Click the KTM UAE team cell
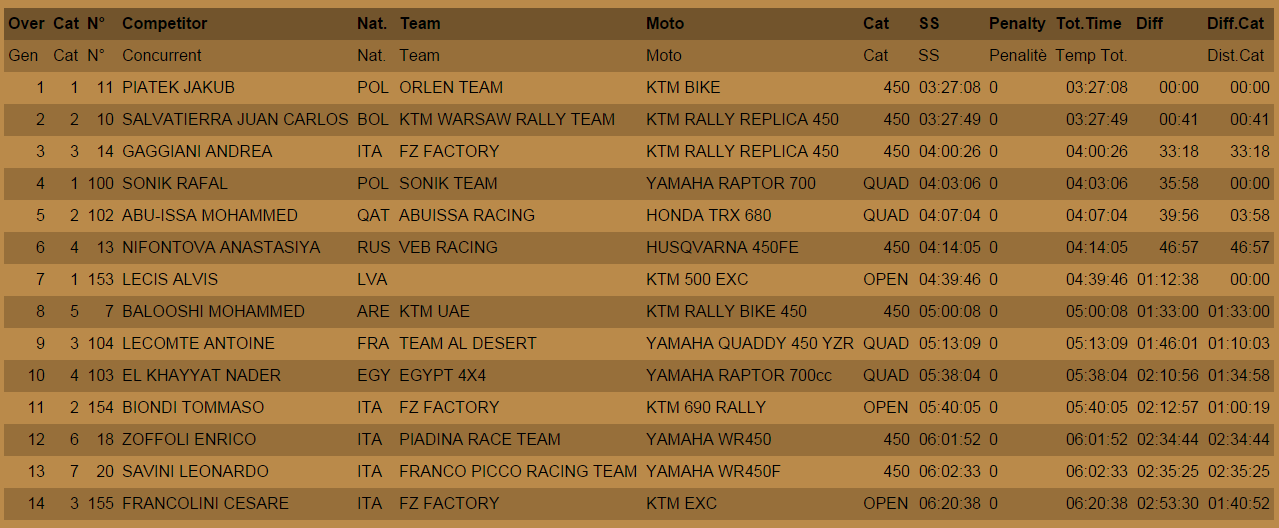Viewport: 1279px width, 528px height. tap(434, 311)
